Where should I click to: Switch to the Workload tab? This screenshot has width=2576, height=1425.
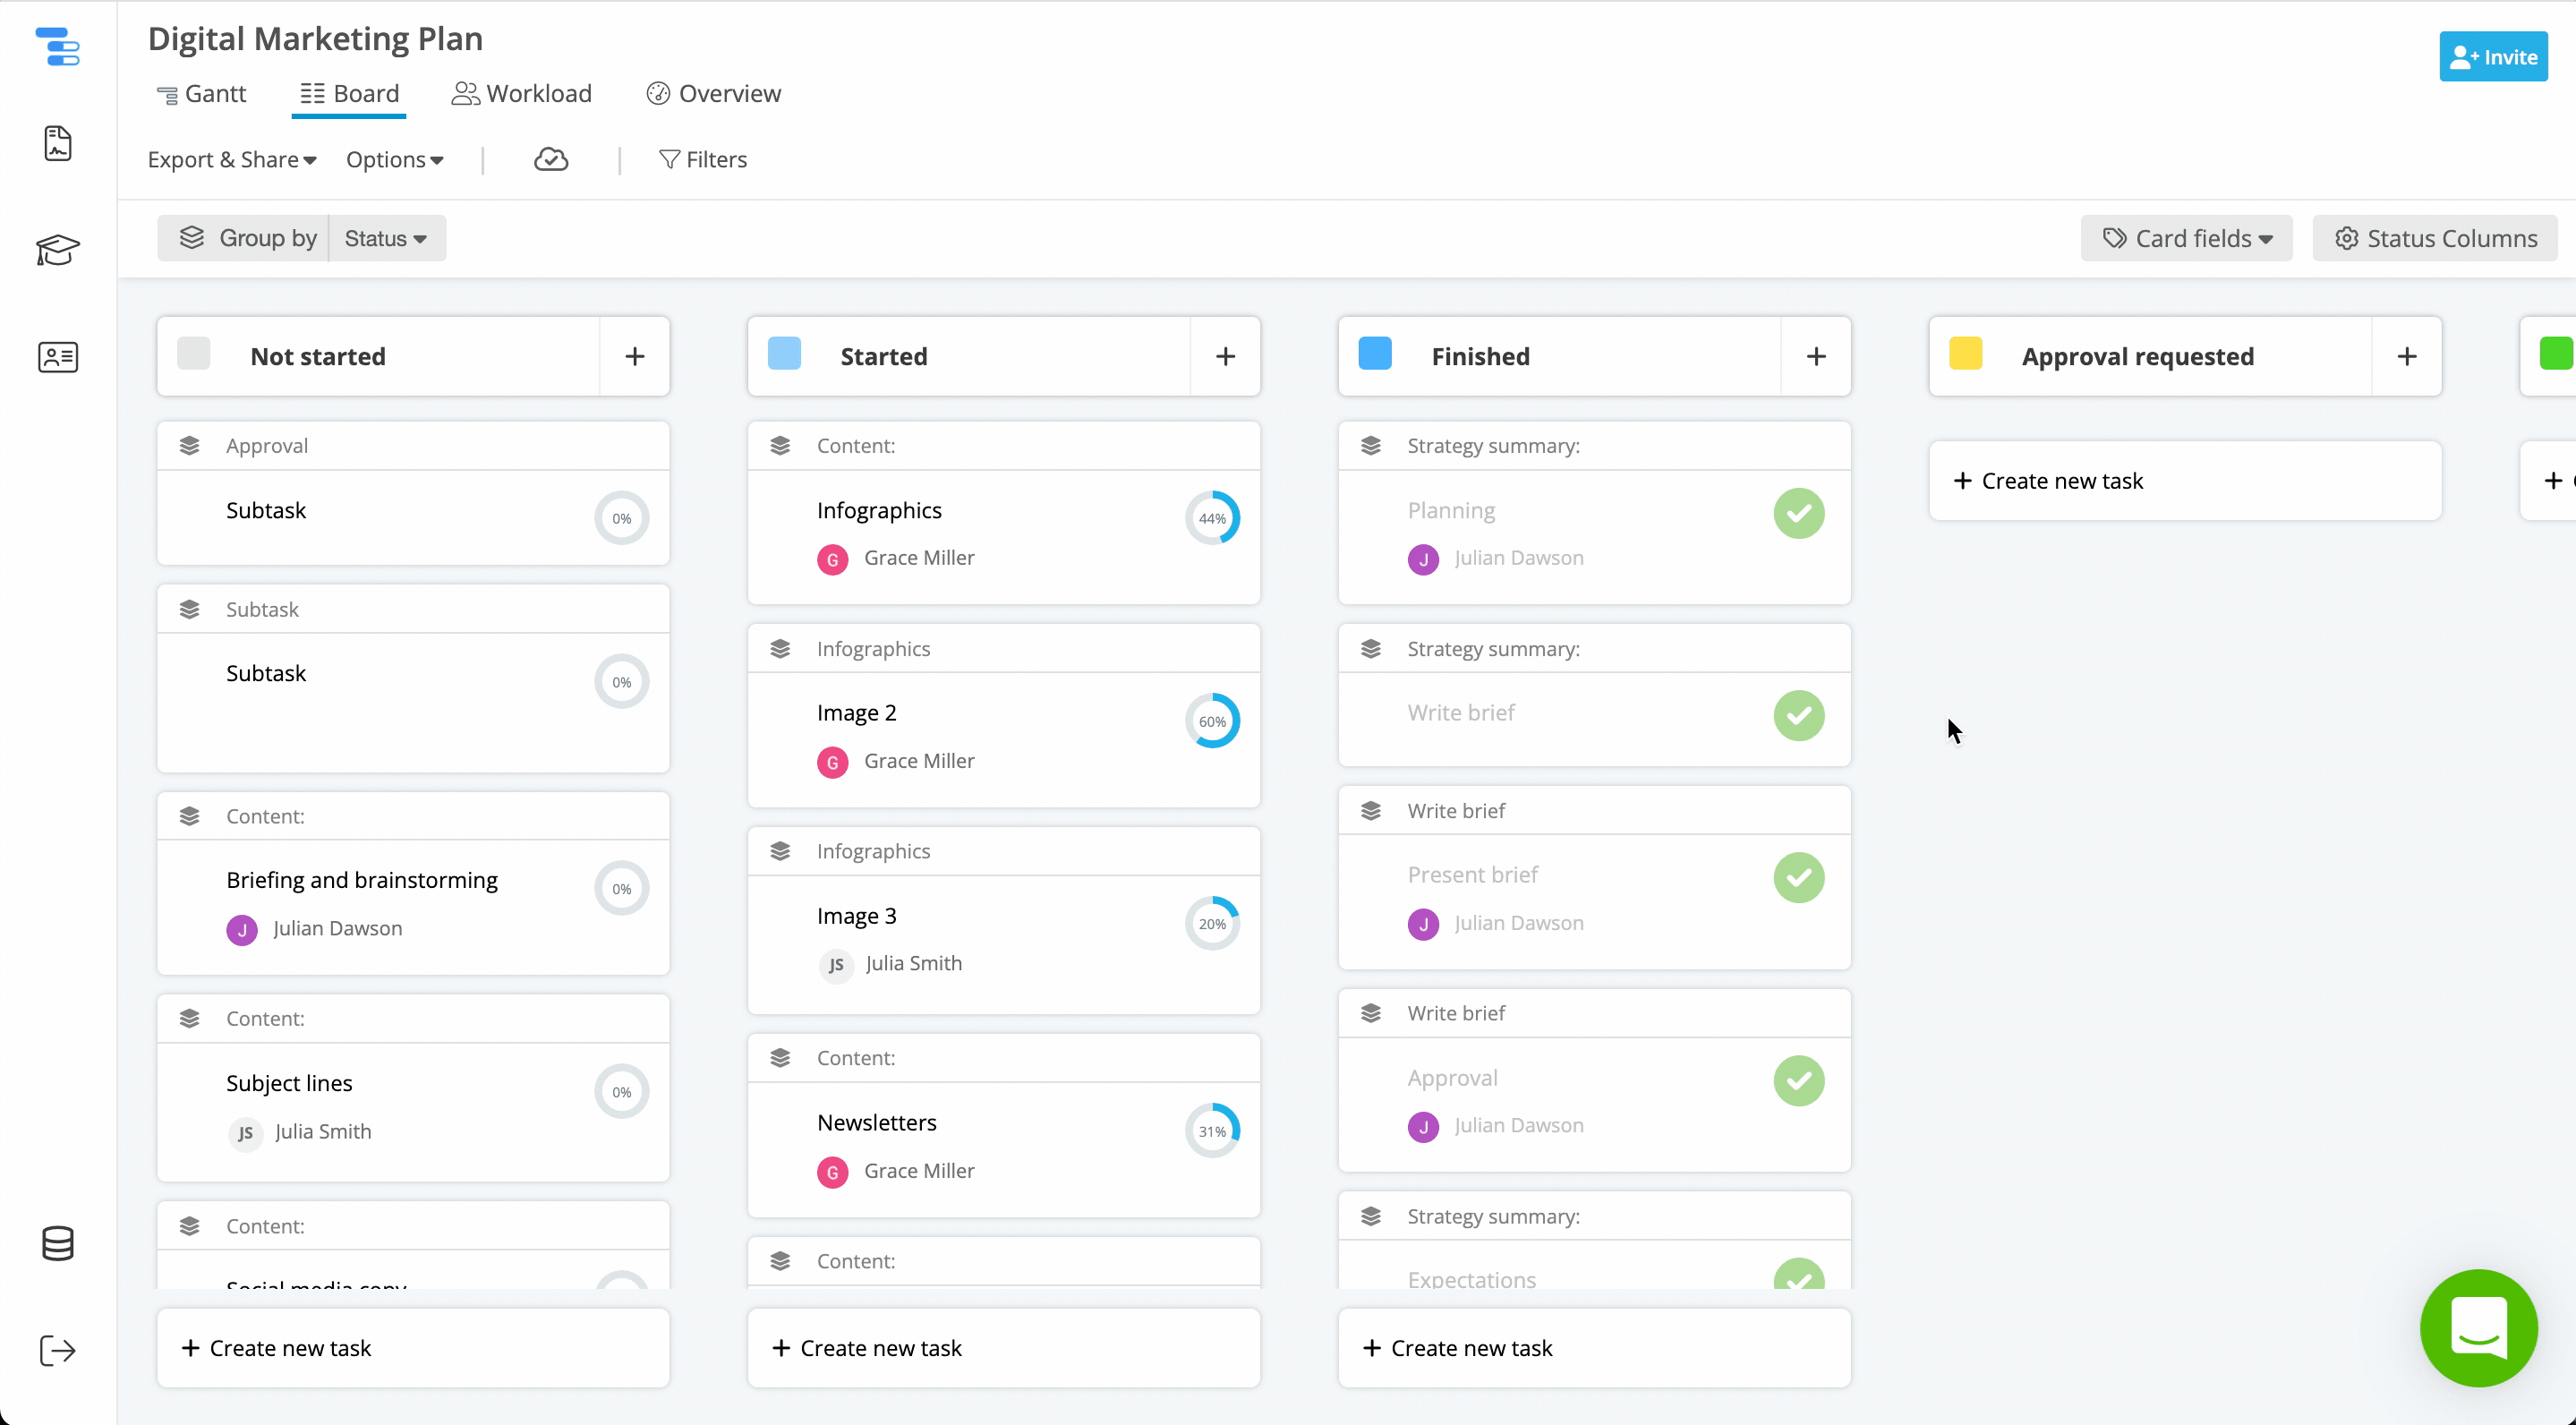point(522,93)
